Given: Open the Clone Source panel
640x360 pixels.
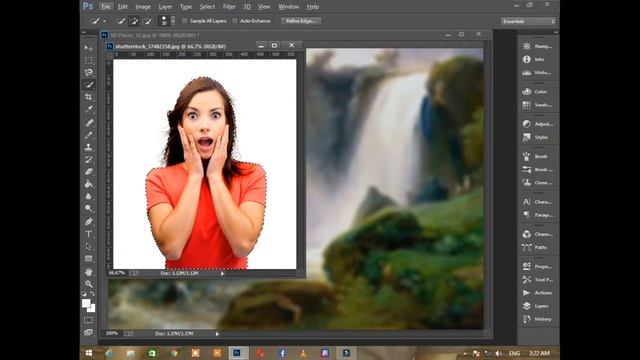Looking at the screenshot, I should pyautogui.click(x=538, y=182).
